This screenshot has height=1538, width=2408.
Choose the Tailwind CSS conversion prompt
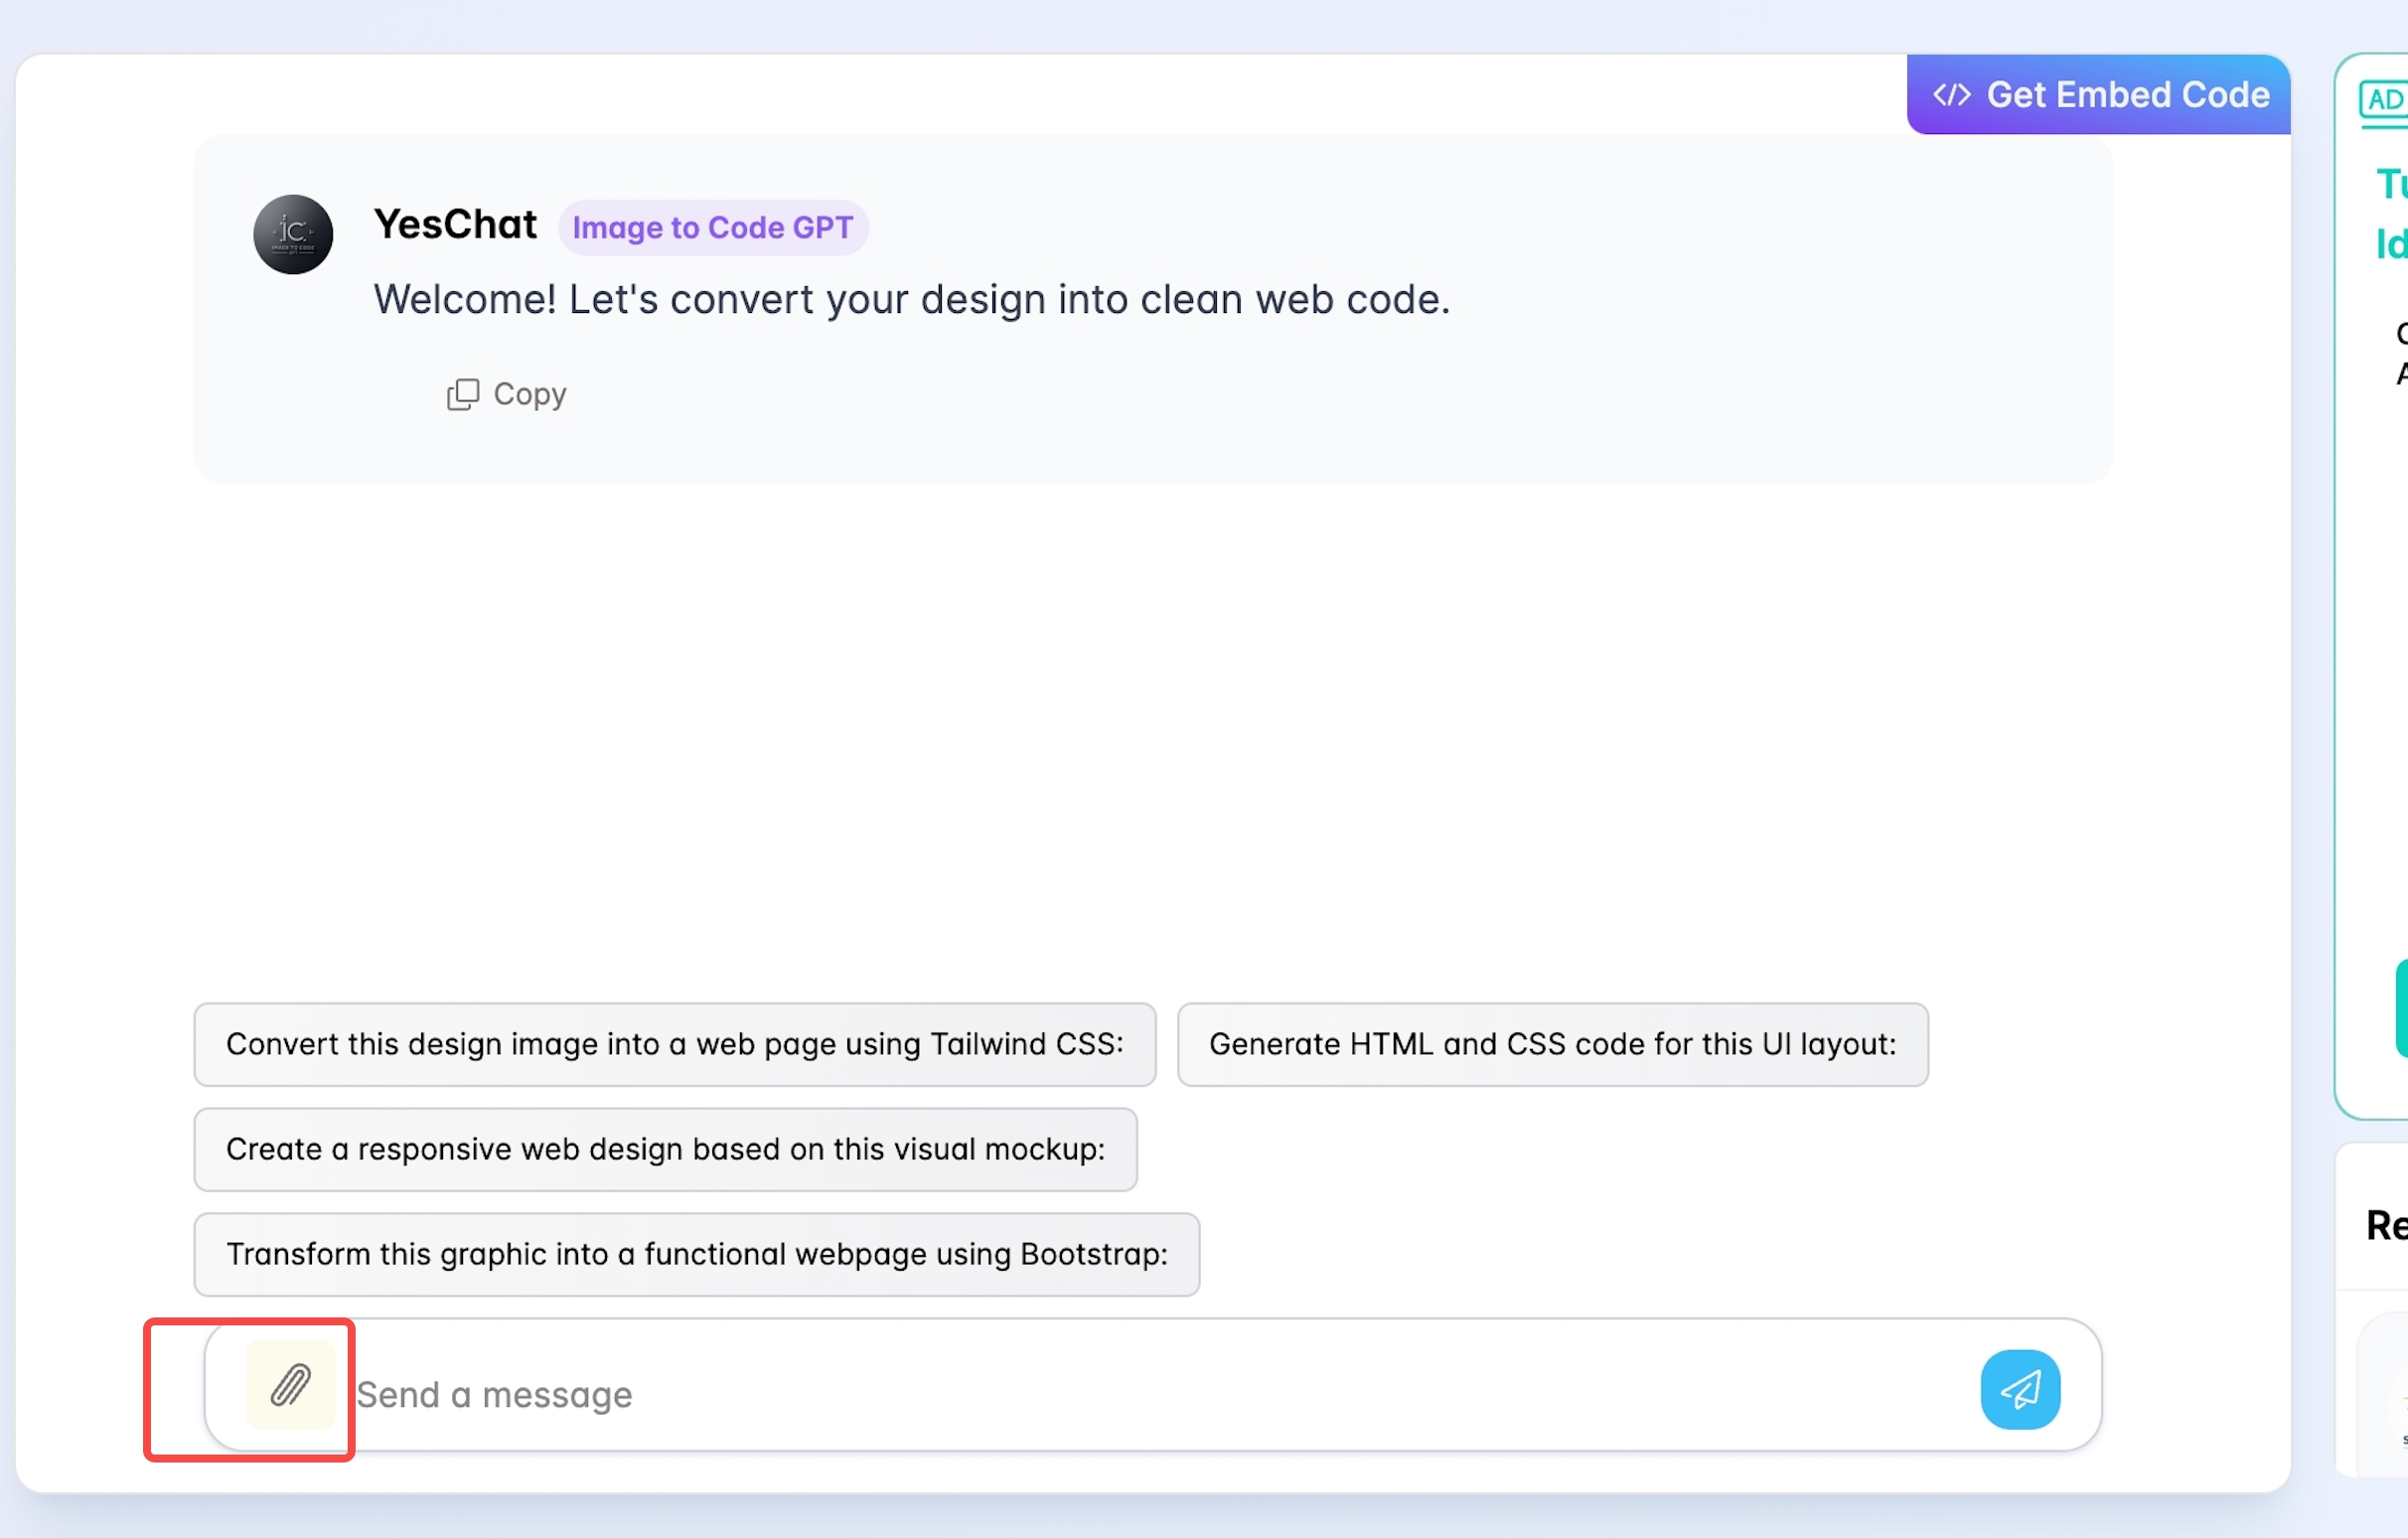pos(675,1044)
